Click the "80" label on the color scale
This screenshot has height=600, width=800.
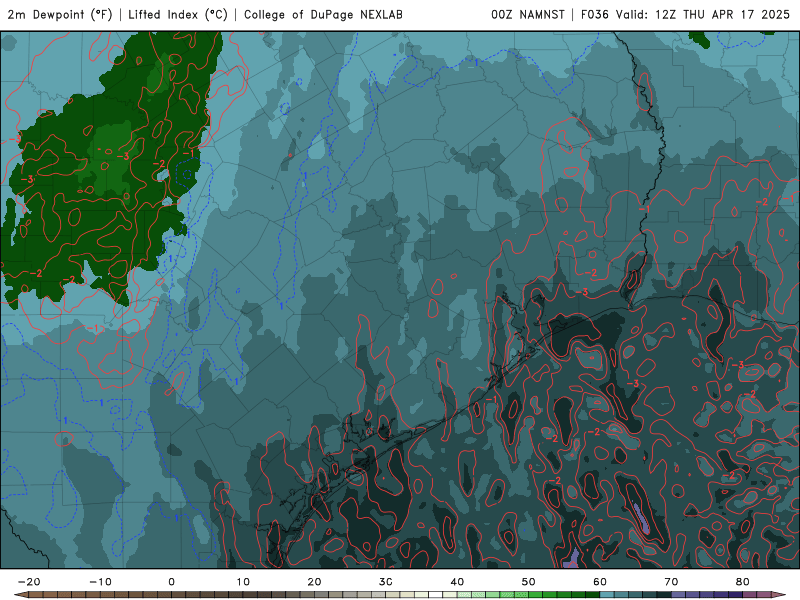click(x=743, y=582)
